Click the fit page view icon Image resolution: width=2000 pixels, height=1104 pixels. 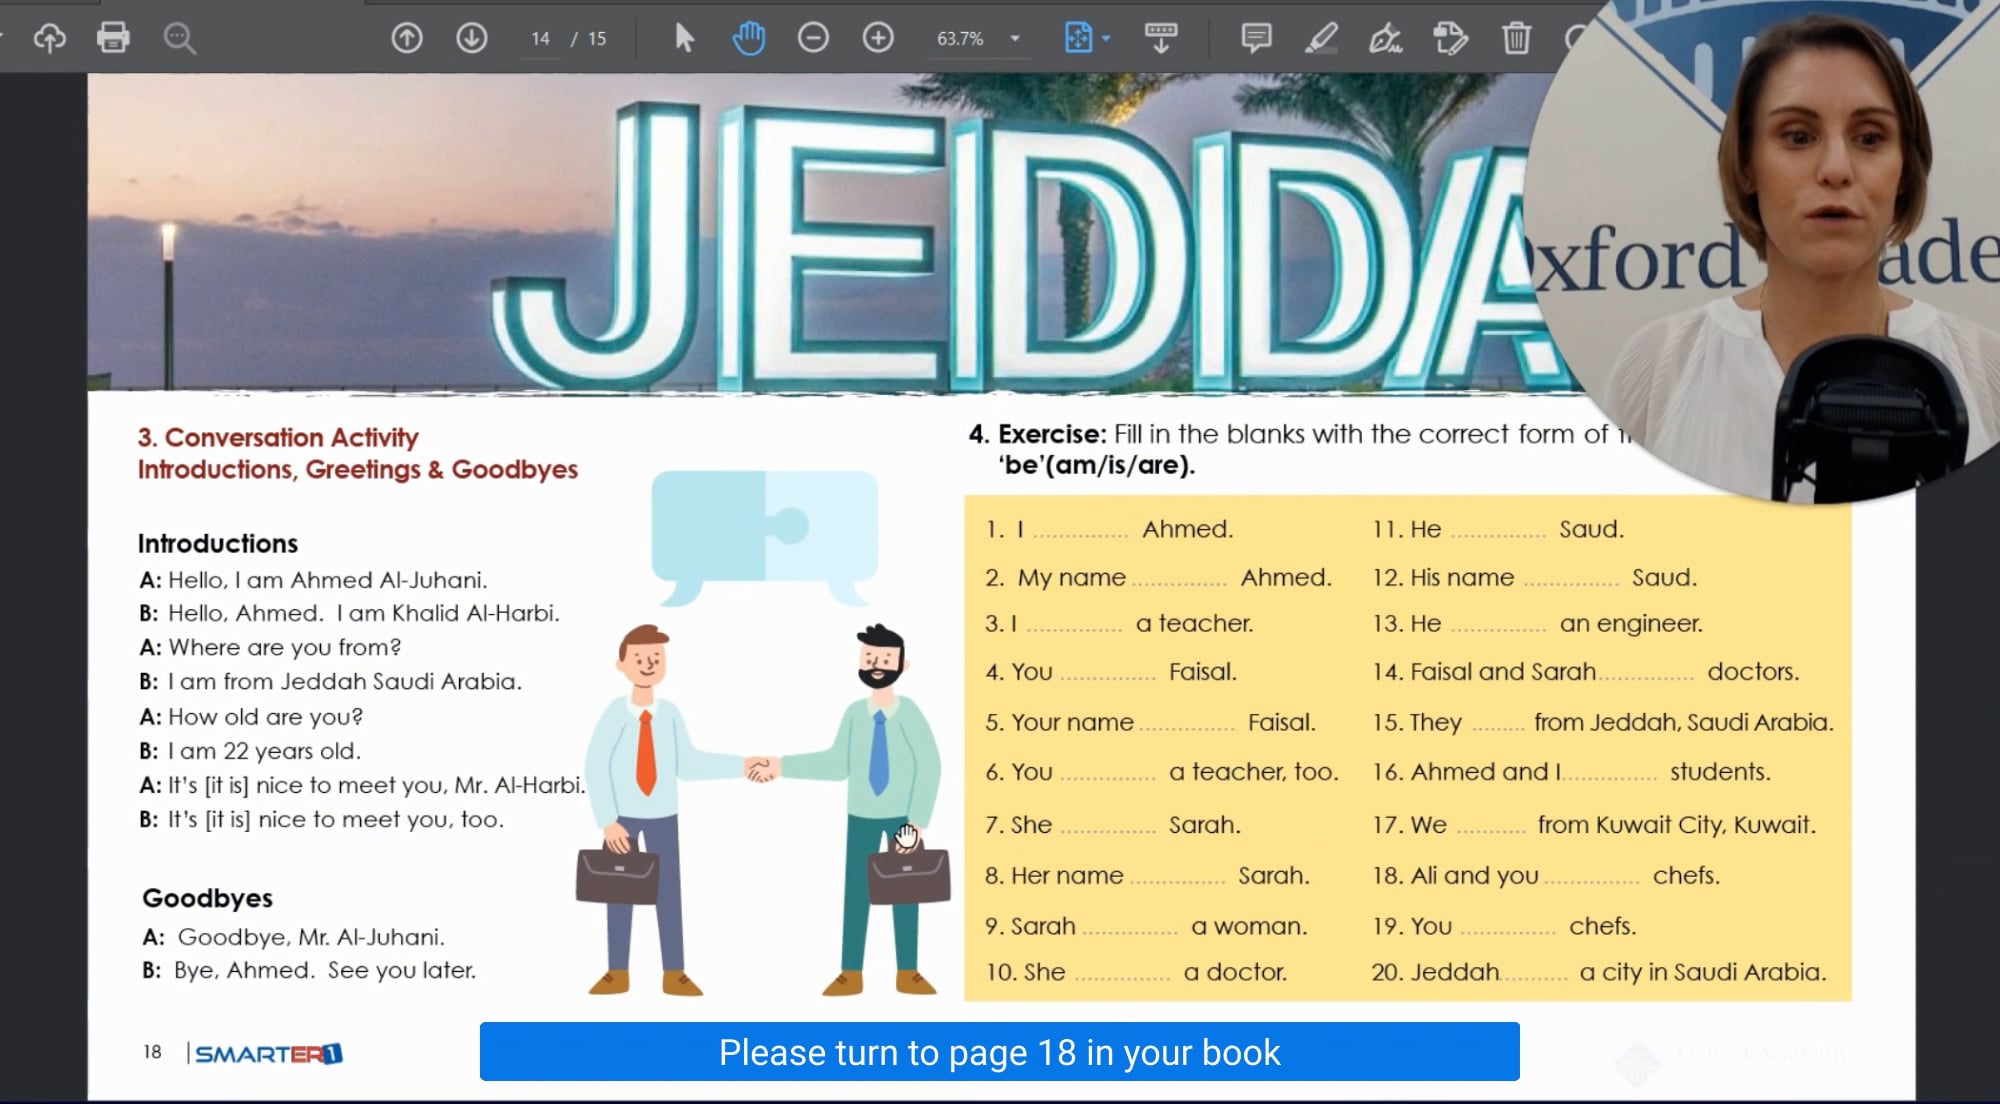1078,38
